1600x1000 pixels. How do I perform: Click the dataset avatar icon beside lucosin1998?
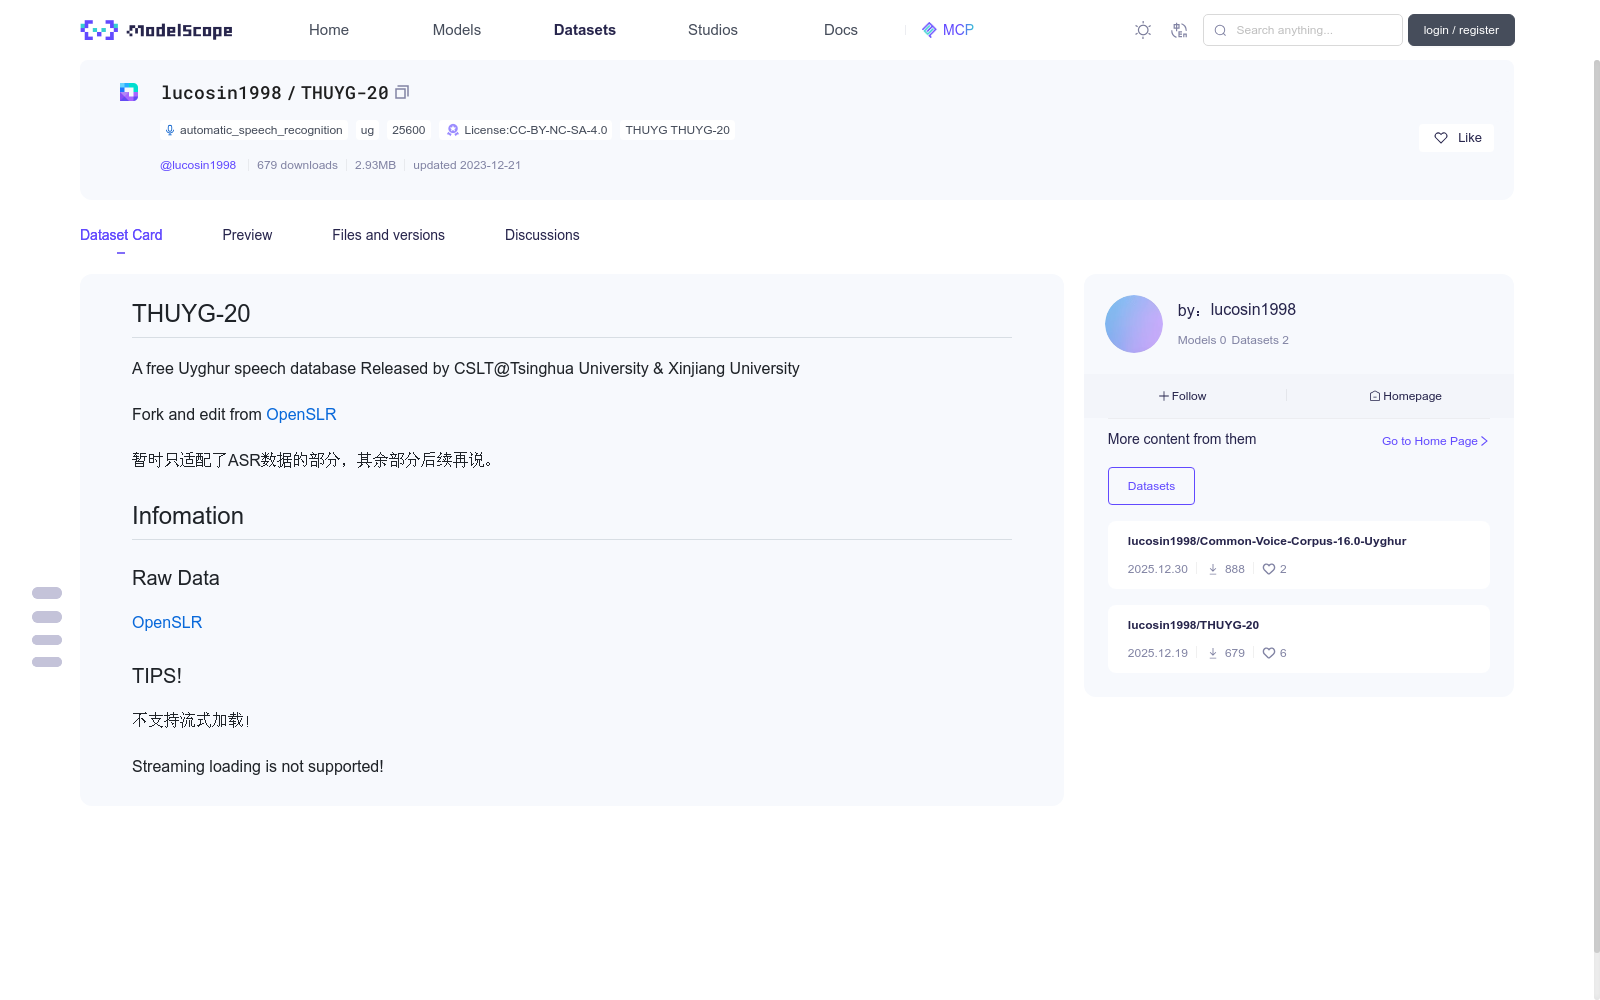(129, 92)
